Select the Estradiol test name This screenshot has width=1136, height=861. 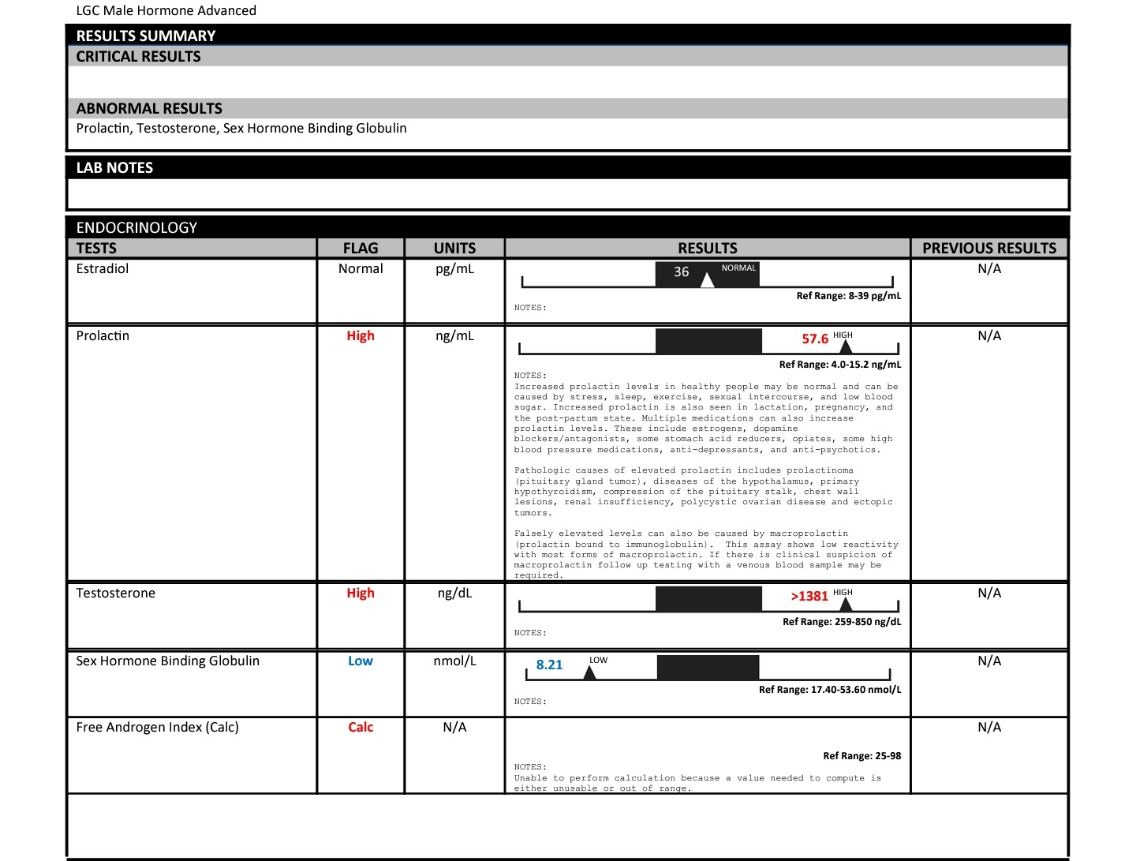pyautogui.click(x=103, y=269)
